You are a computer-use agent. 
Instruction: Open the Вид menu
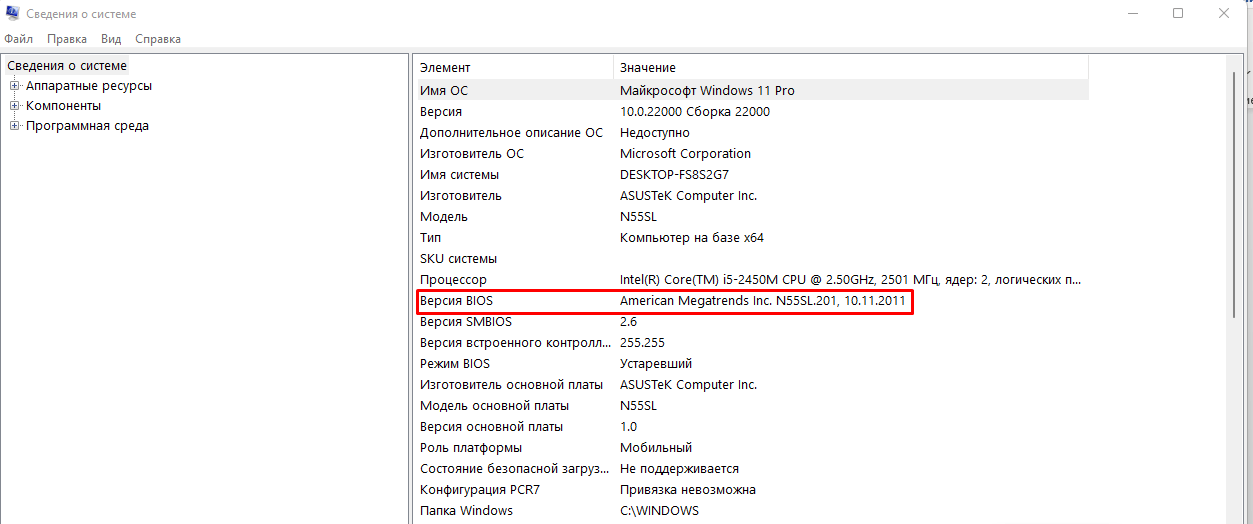click(x=111, y=39)
